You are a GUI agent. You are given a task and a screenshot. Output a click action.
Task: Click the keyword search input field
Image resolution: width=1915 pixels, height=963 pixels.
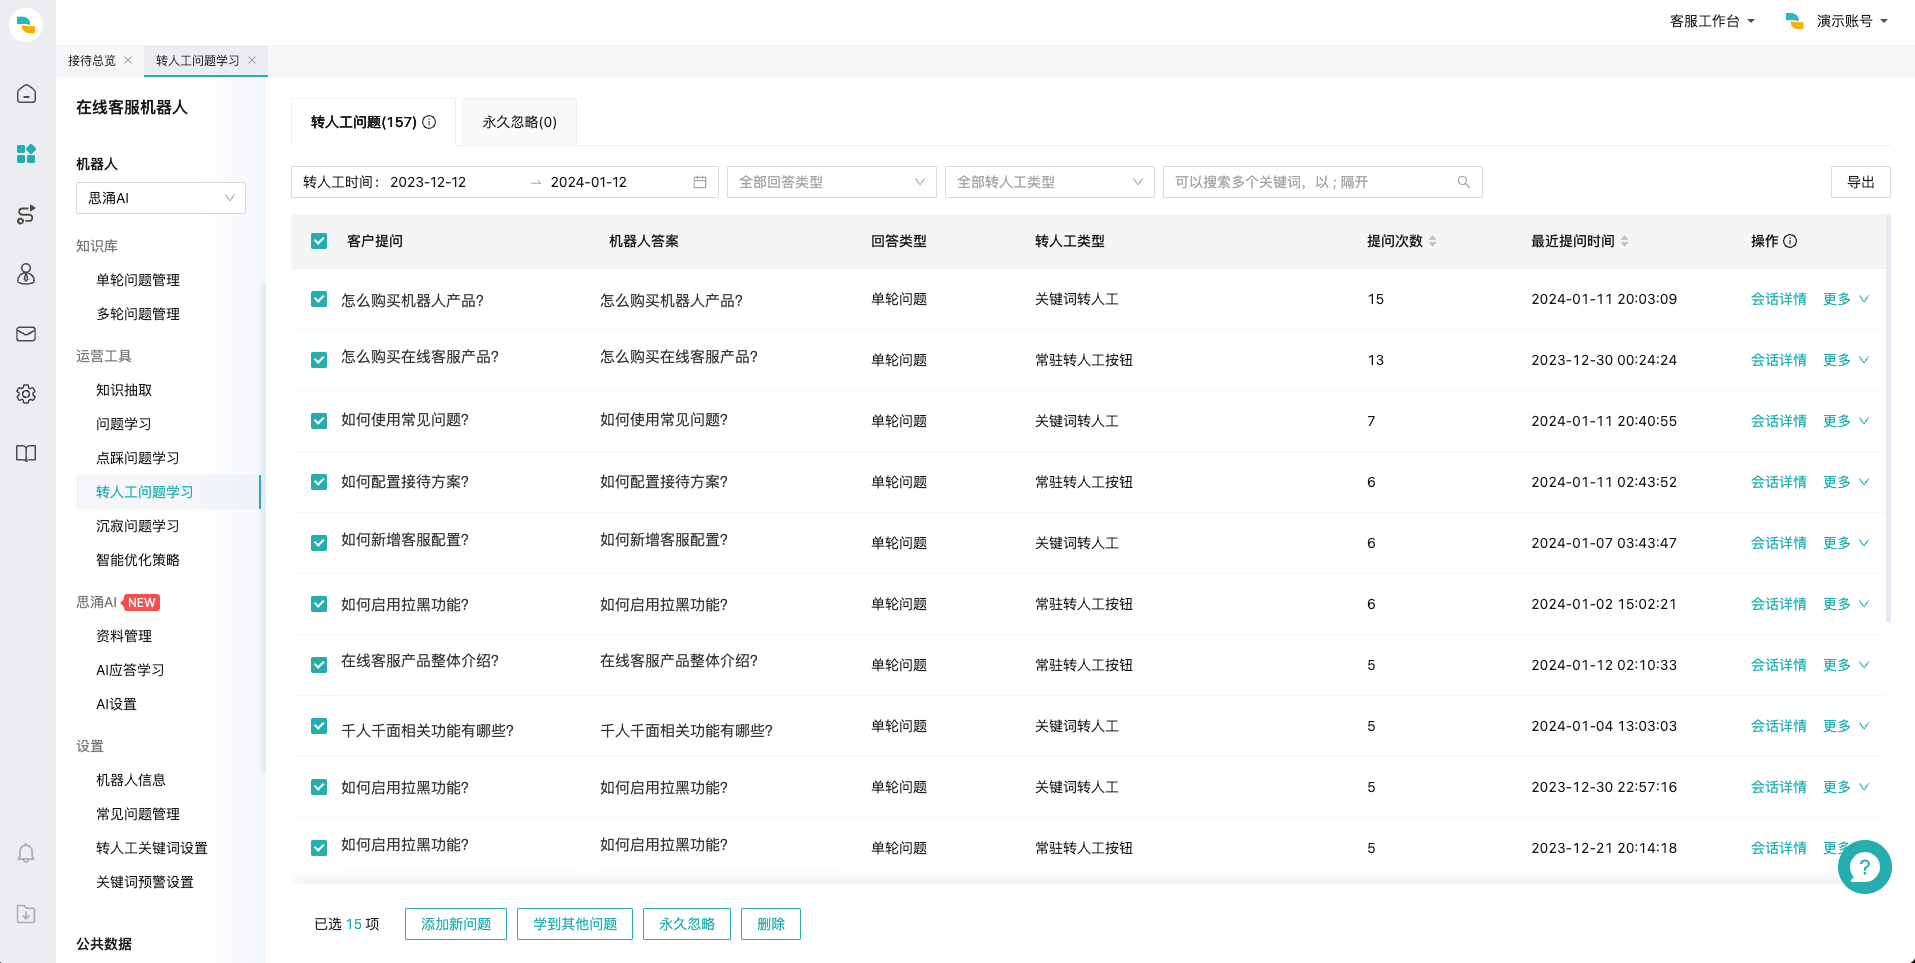pos(1323,182)
